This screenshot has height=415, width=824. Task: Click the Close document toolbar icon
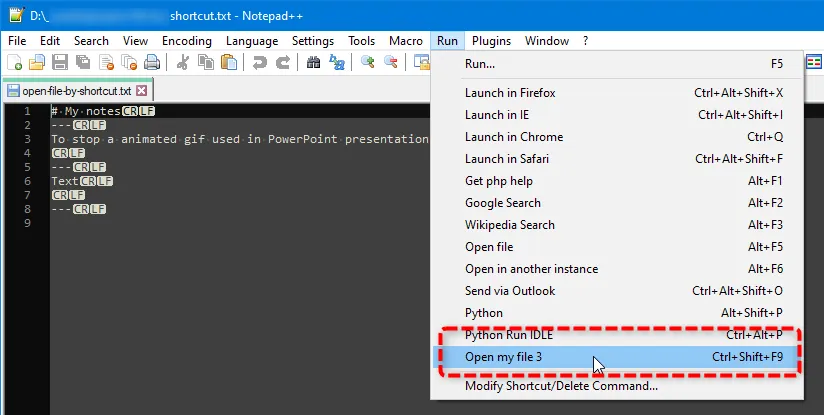point(107,63)
